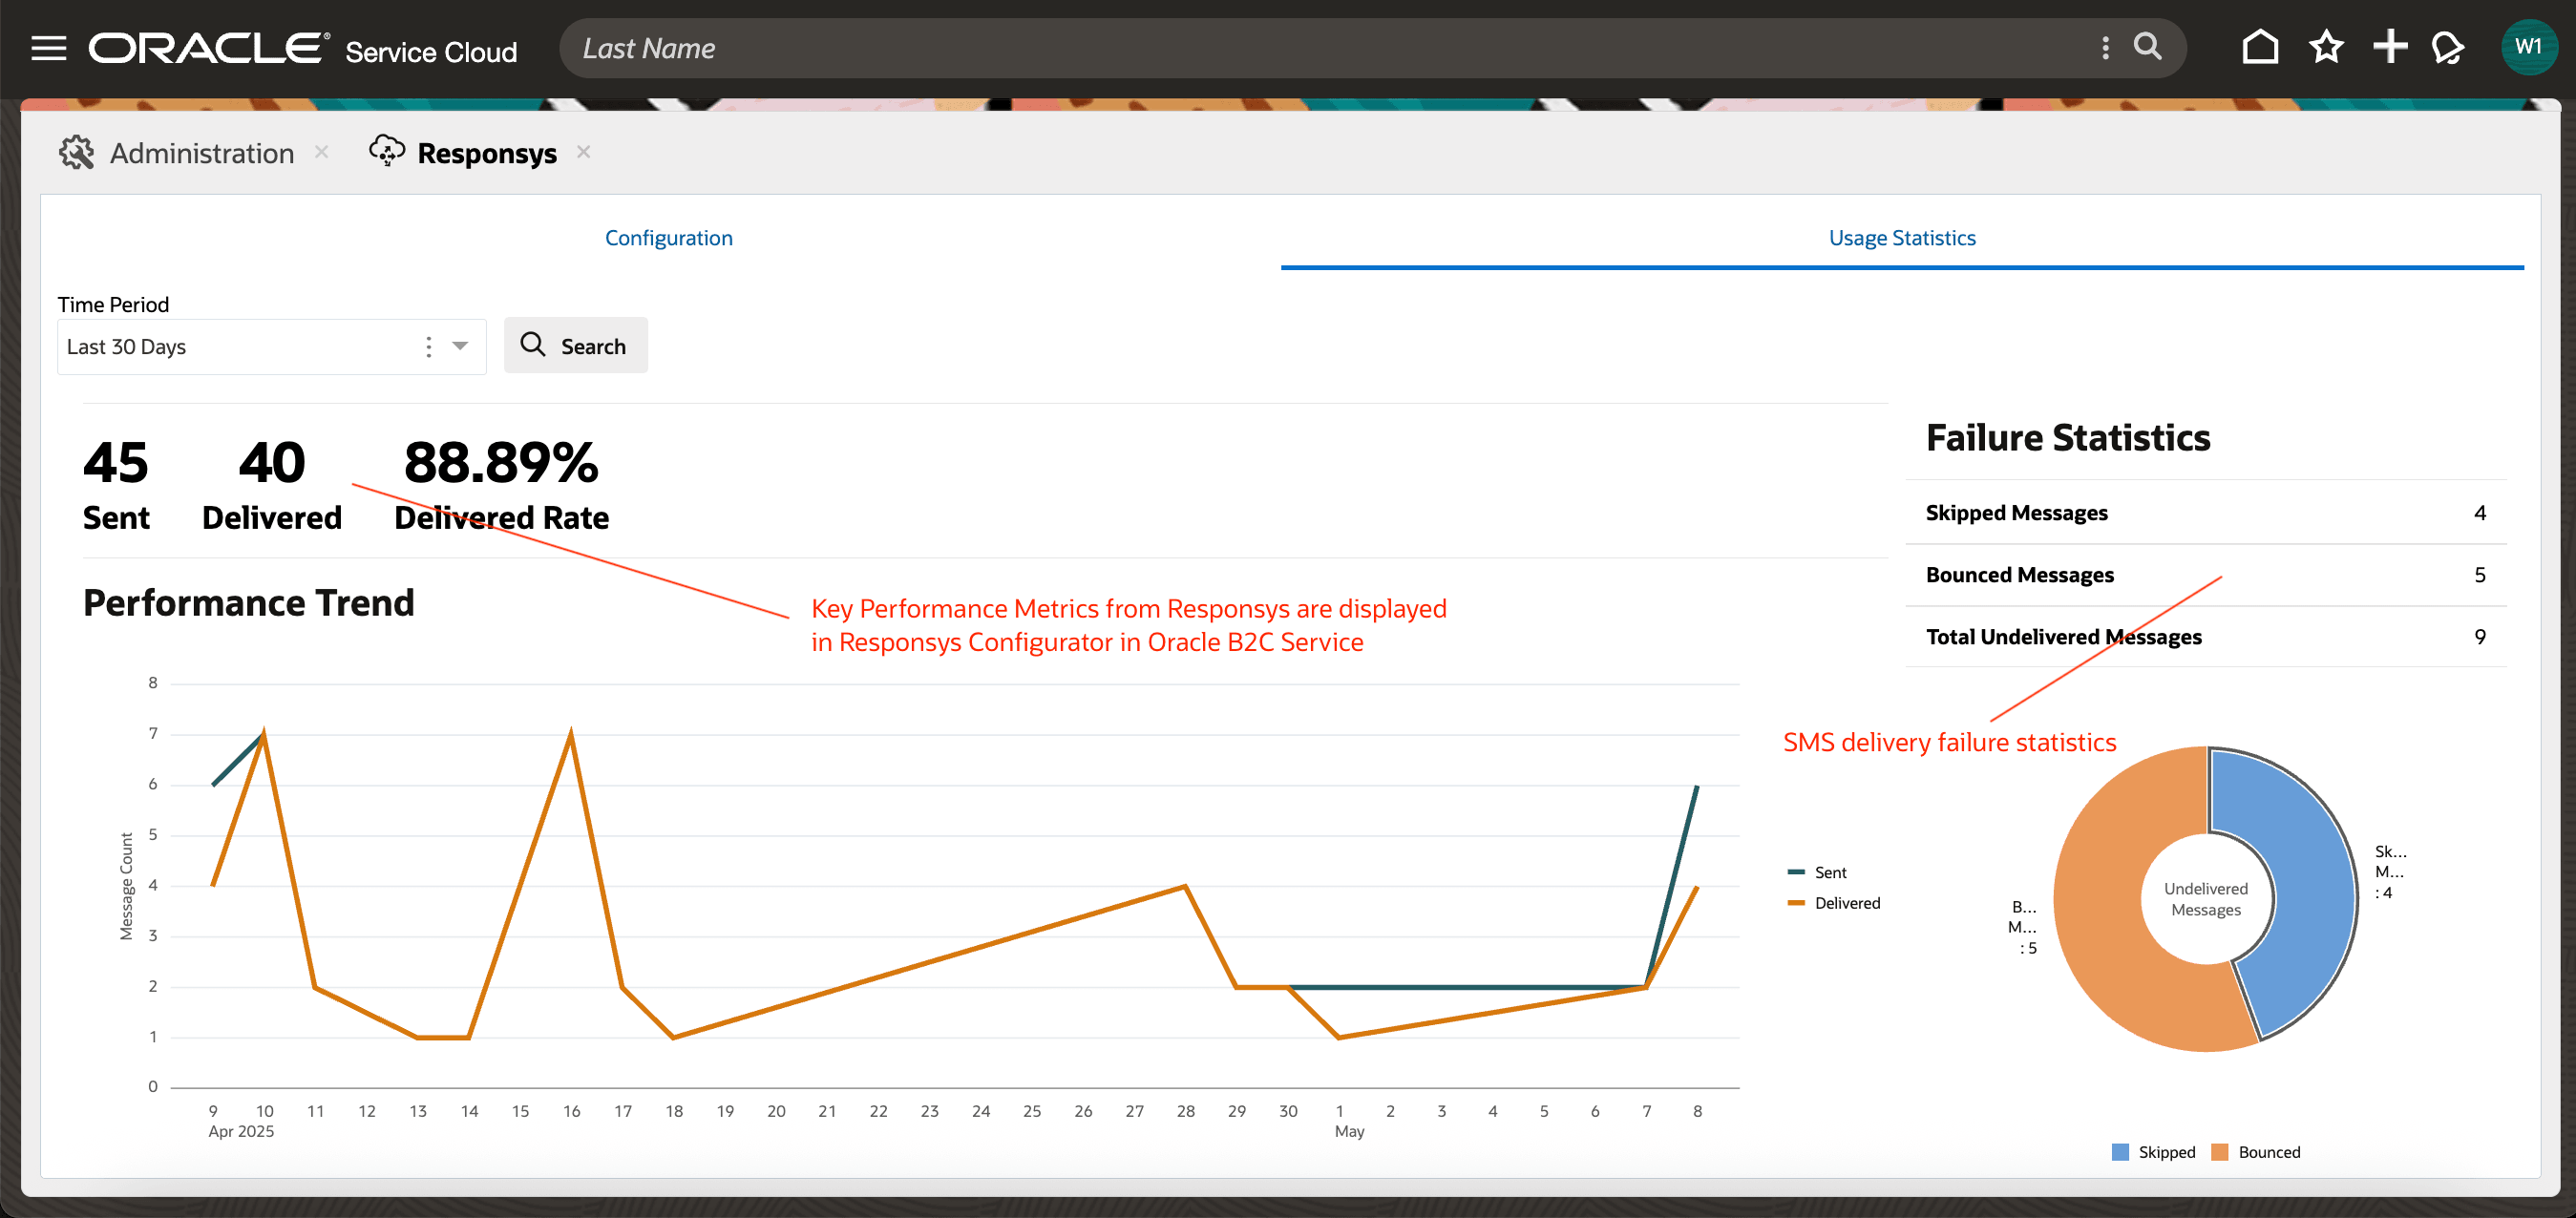Screen dimensions: 2576x1218
Task: Open the chat conversations icon
Action: (x=2448, y=47)
